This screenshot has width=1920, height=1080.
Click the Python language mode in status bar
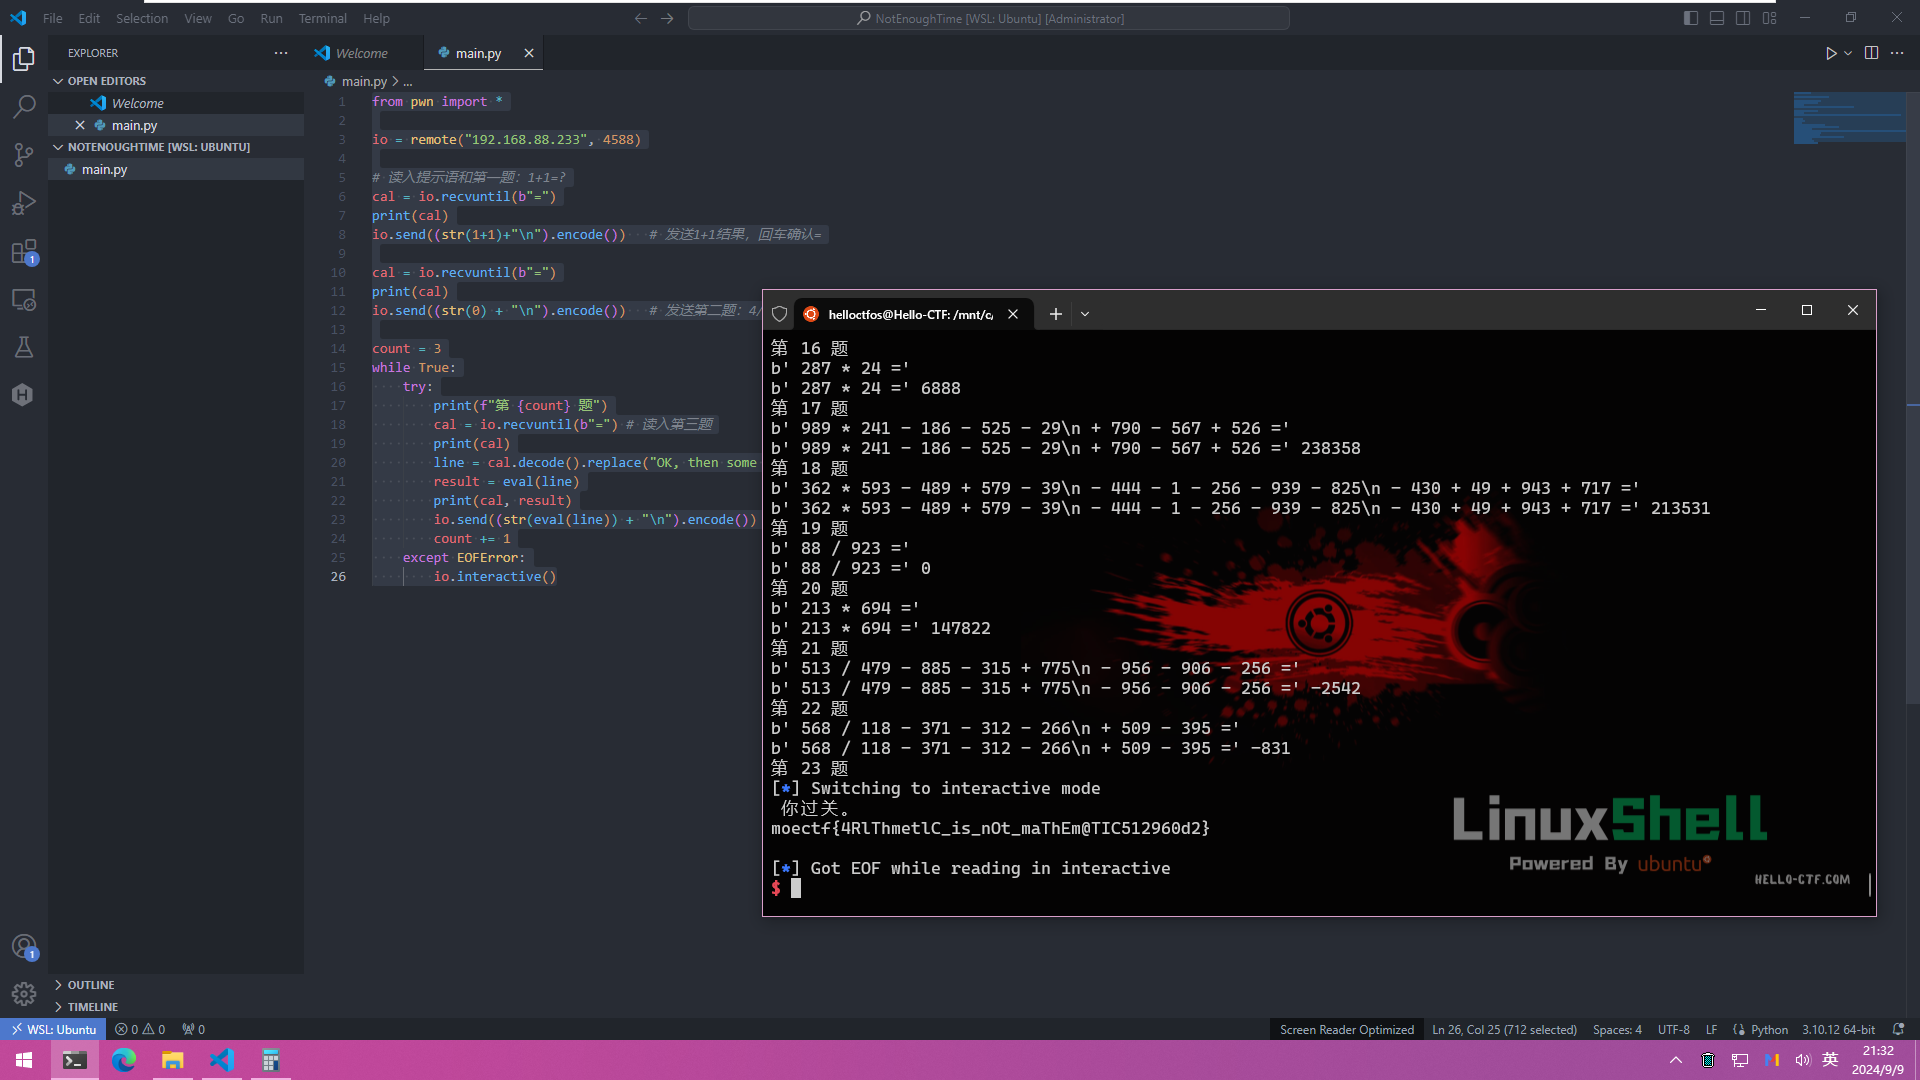(x=1768, y=1029)
